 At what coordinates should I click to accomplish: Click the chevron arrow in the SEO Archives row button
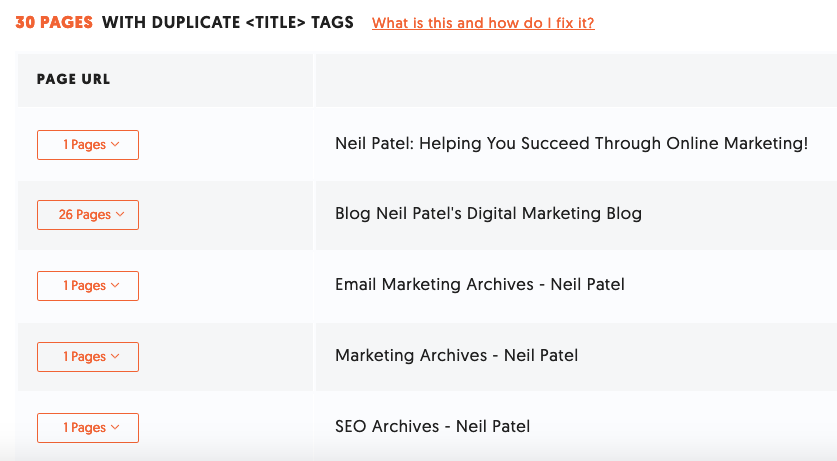click(115, 427)
